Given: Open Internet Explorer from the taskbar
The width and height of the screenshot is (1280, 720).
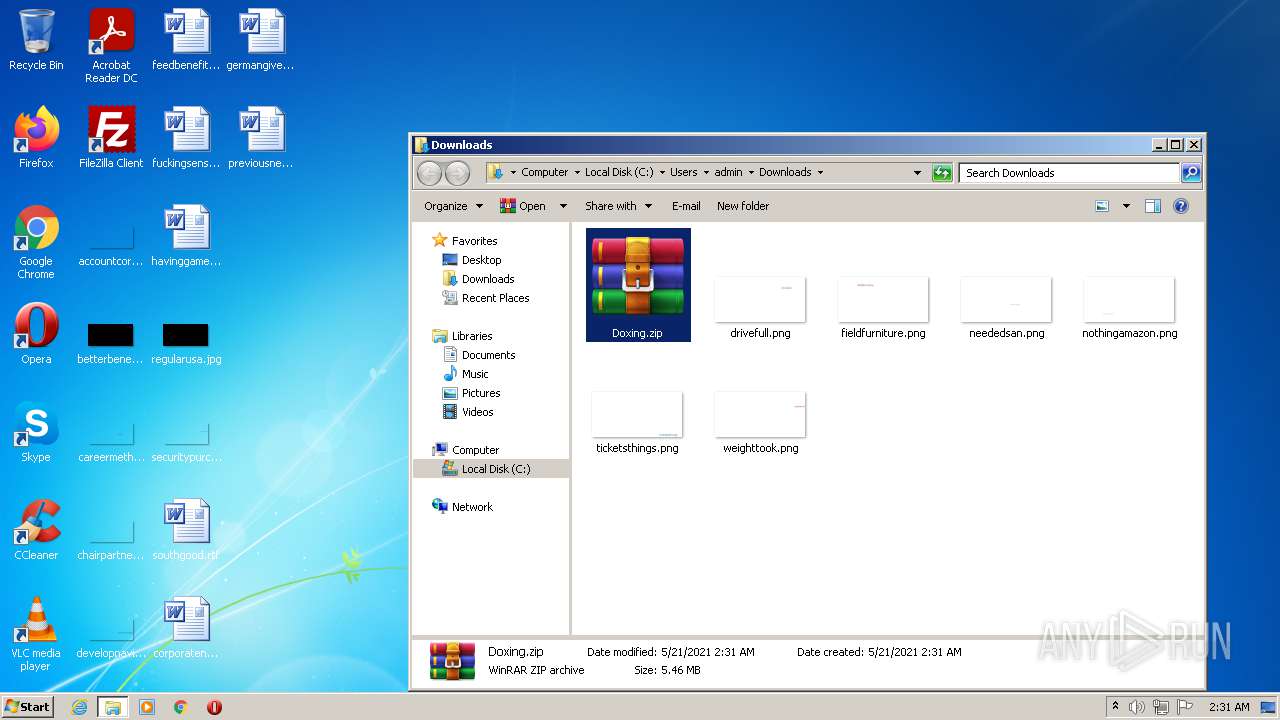Looking at the screenshot, I should pos(79,707).
